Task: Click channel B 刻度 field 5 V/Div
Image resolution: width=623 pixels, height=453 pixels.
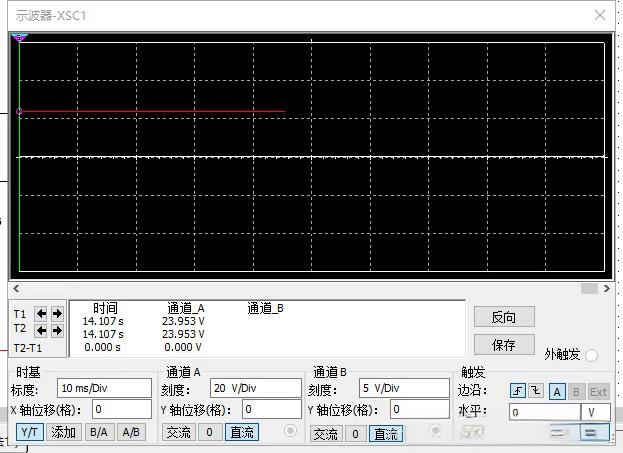Action: click(x=404, y=388)
